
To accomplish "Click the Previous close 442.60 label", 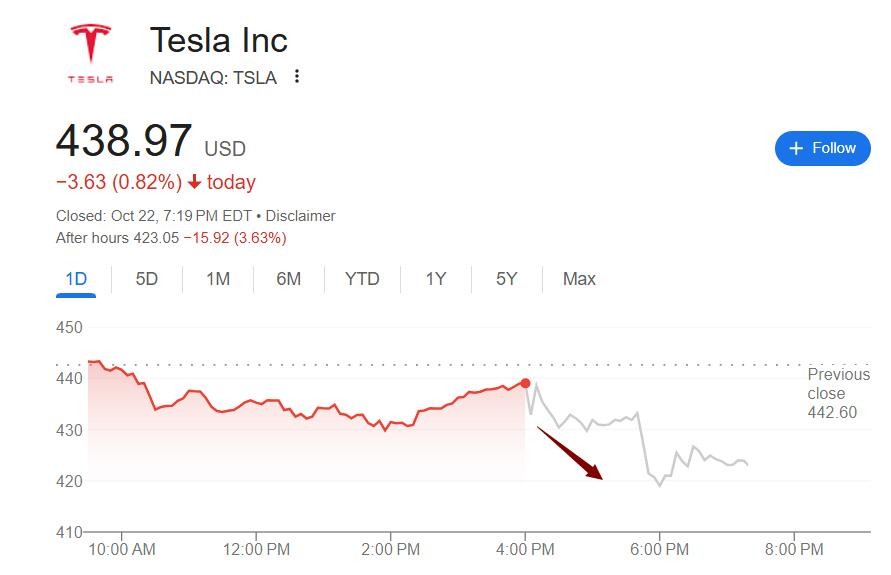I will click(838, 393).
